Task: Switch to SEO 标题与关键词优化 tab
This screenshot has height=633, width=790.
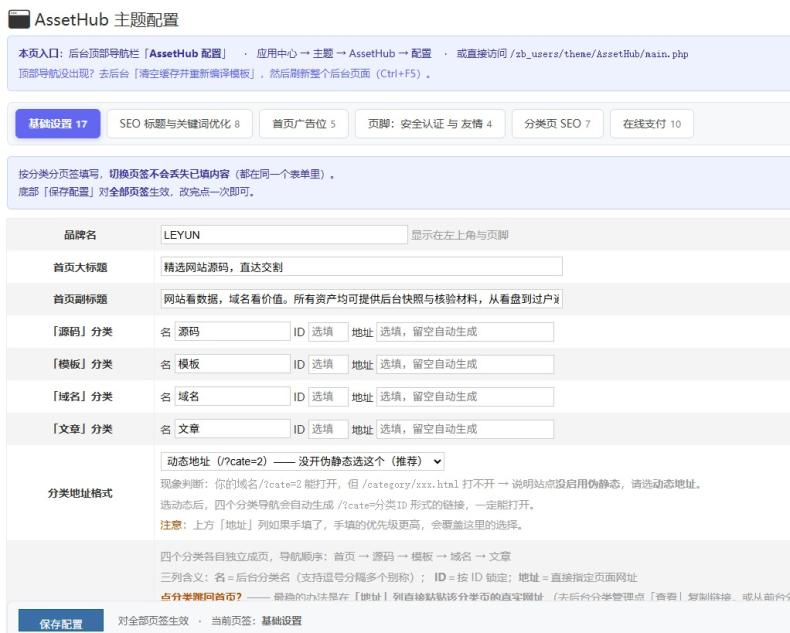Action: 179,123
